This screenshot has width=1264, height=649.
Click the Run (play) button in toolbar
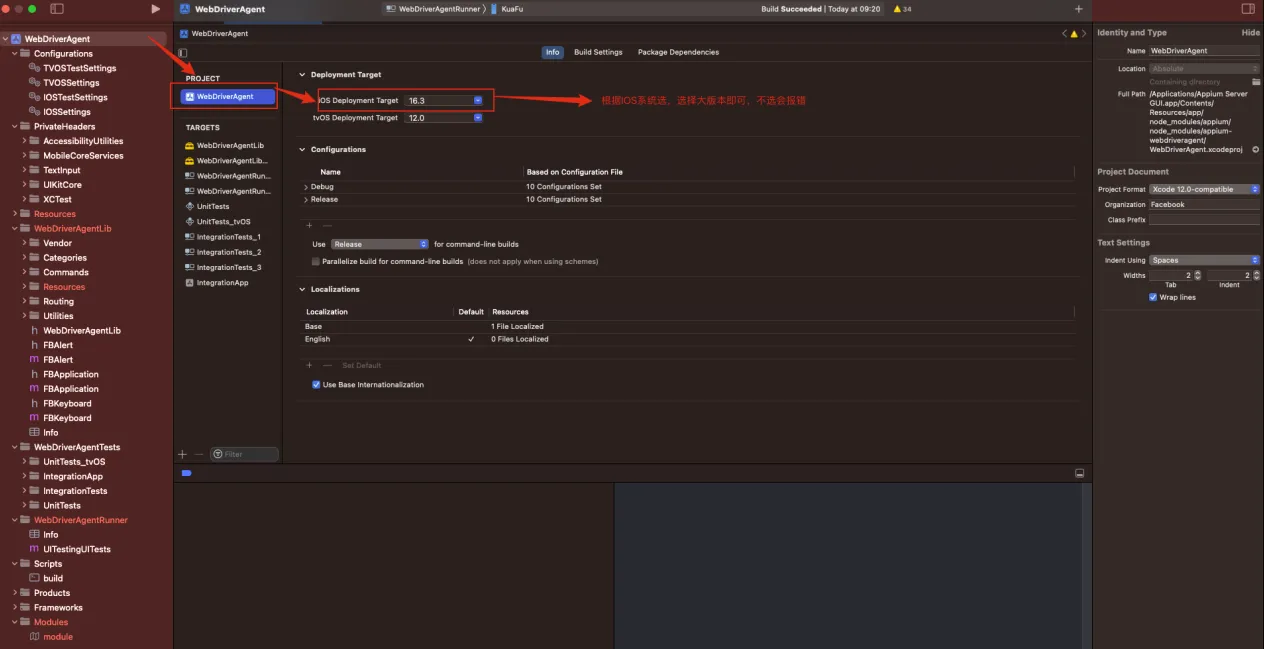(155, 9)
